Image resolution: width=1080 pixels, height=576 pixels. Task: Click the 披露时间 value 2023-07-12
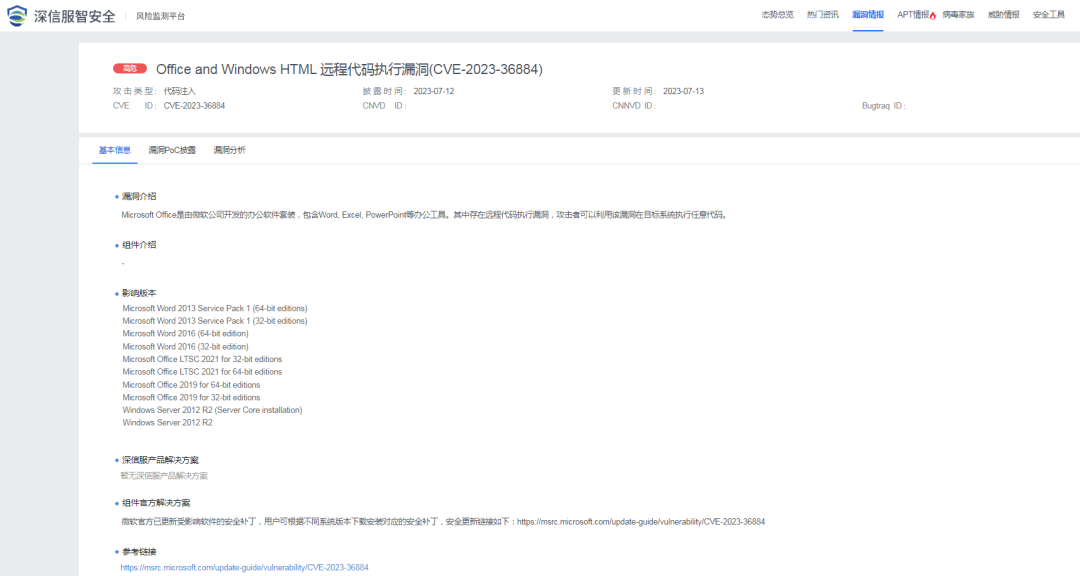tap(434, 91)
